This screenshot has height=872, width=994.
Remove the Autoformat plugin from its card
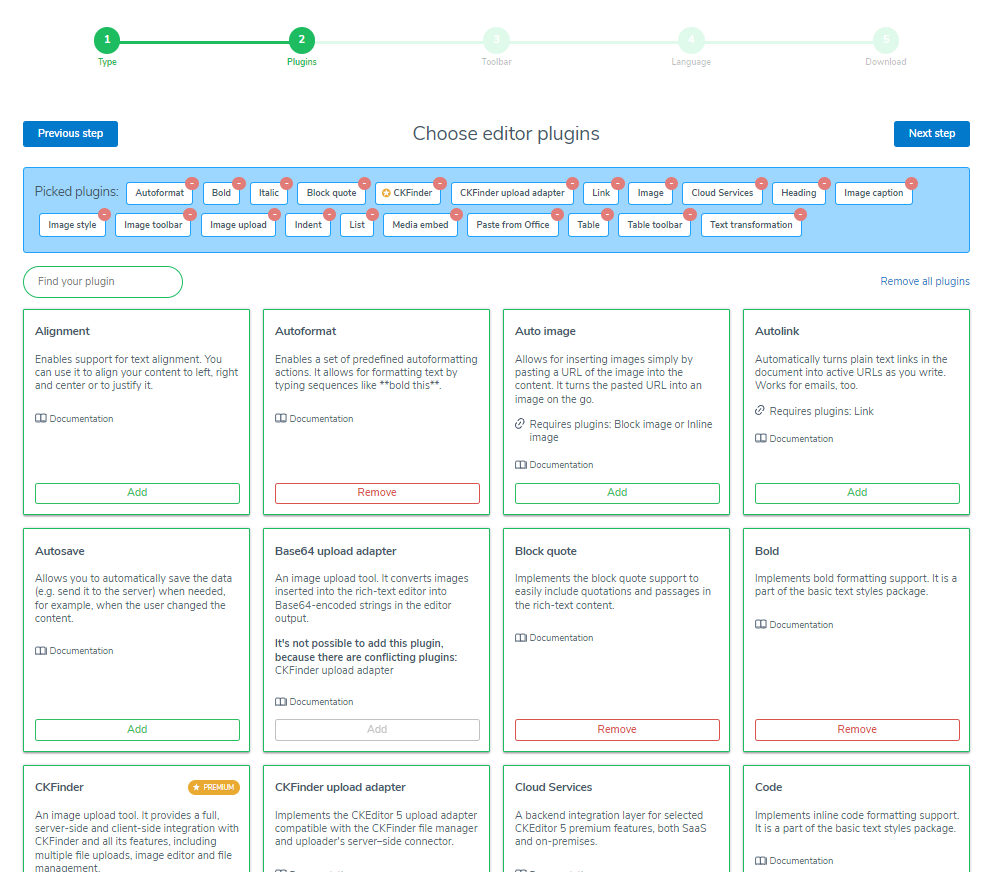(377, 493)
